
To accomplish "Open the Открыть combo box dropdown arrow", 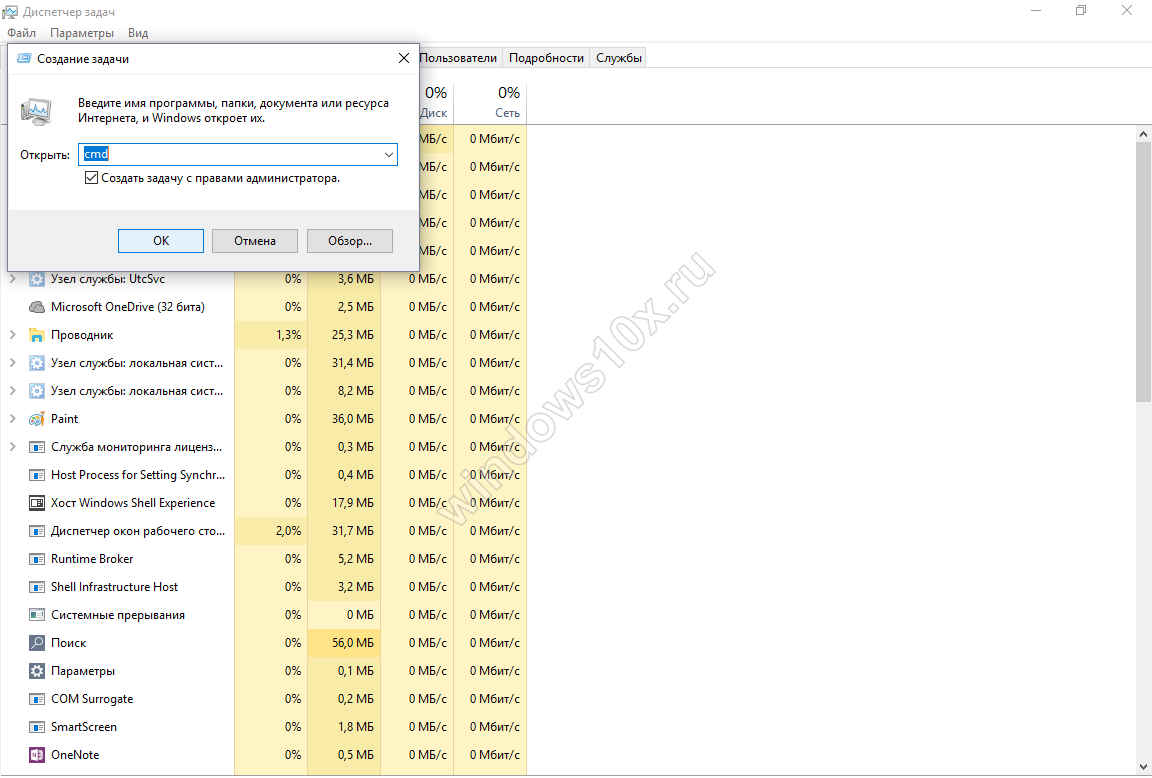I will click(x=388, y=155).
